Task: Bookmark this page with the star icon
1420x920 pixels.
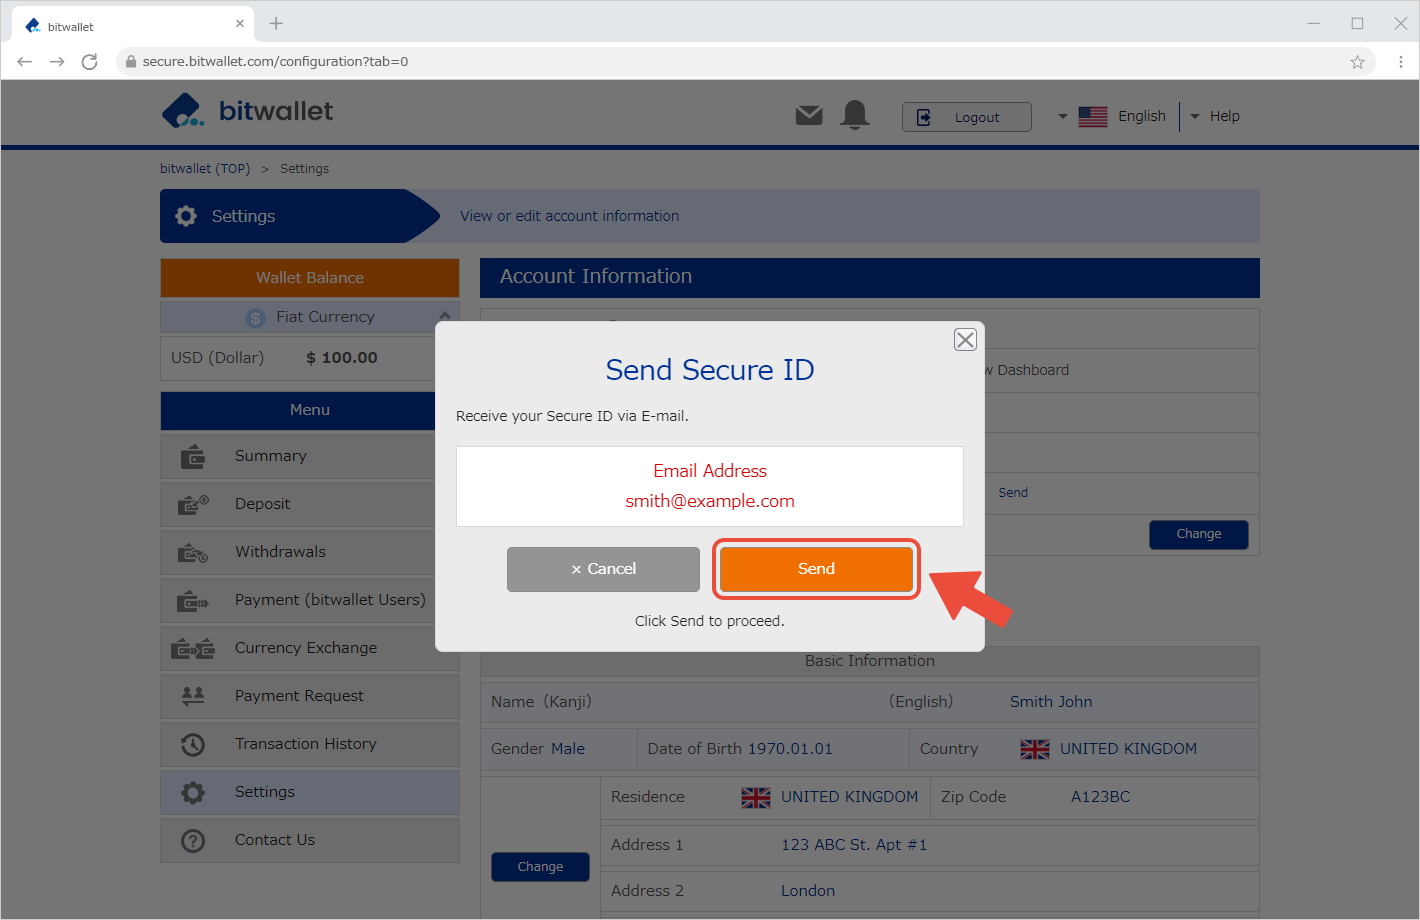Action: (x=1357, y=62)
